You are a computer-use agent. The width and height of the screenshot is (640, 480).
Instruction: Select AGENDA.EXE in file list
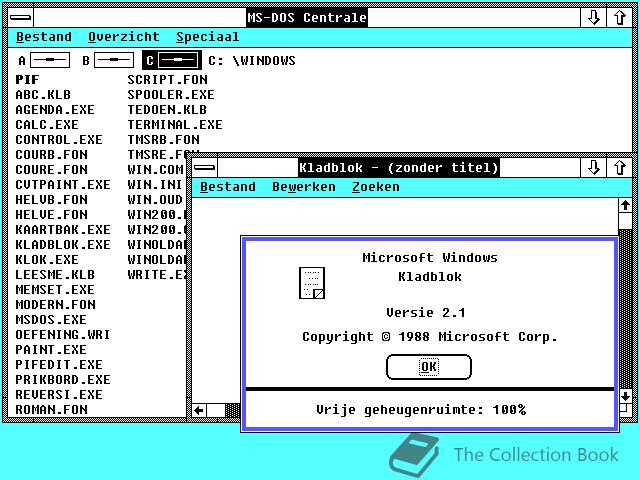pos(55,110)
